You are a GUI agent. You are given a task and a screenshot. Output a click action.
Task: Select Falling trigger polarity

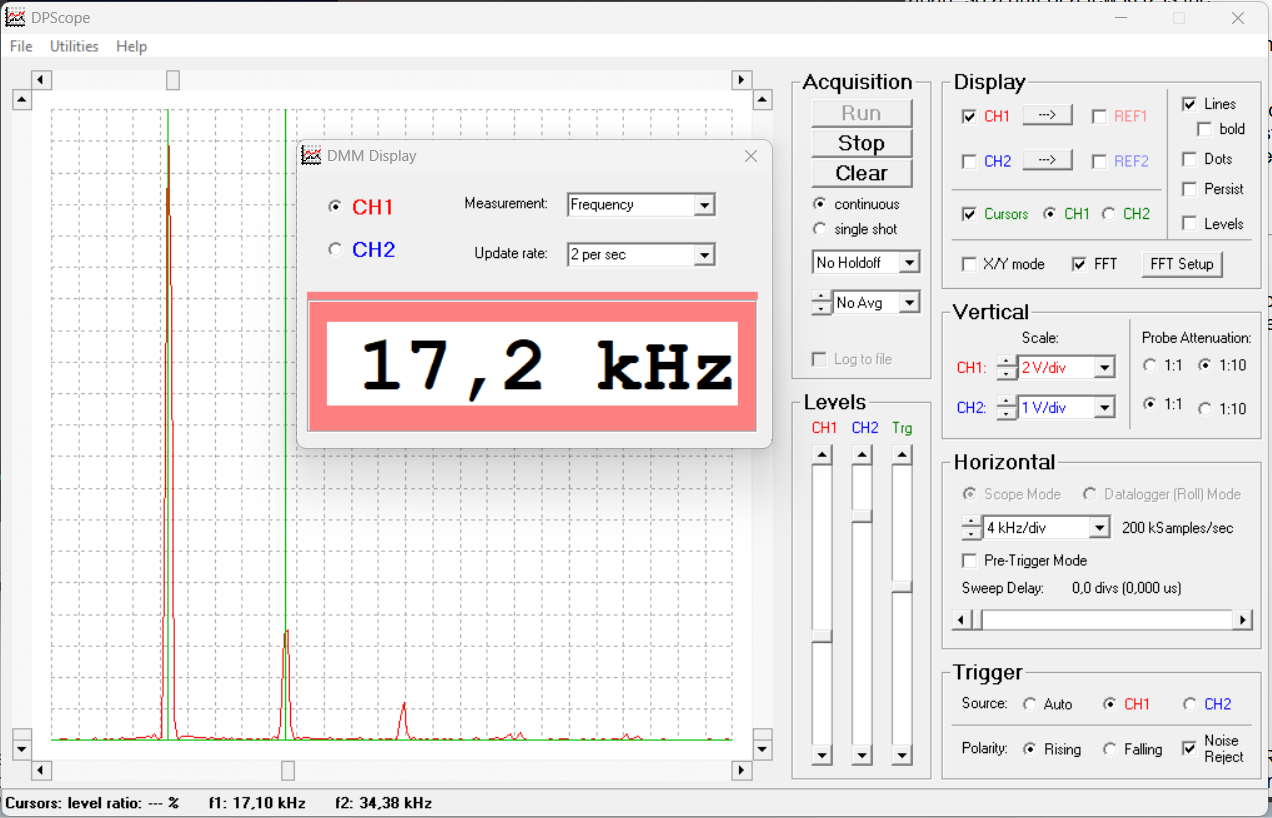tap(1109, 749)
